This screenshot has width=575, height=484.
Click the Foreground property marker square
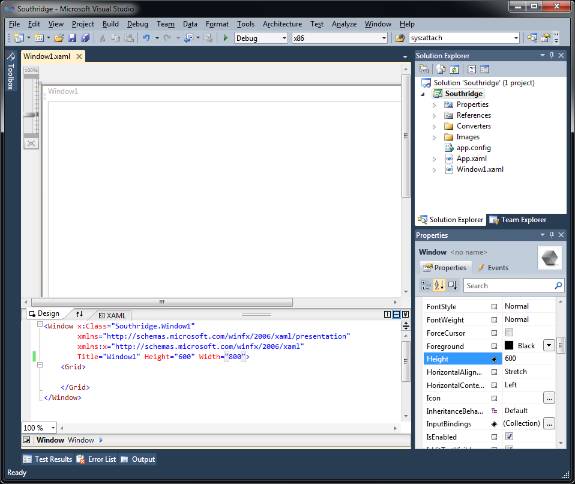[494, 346]
